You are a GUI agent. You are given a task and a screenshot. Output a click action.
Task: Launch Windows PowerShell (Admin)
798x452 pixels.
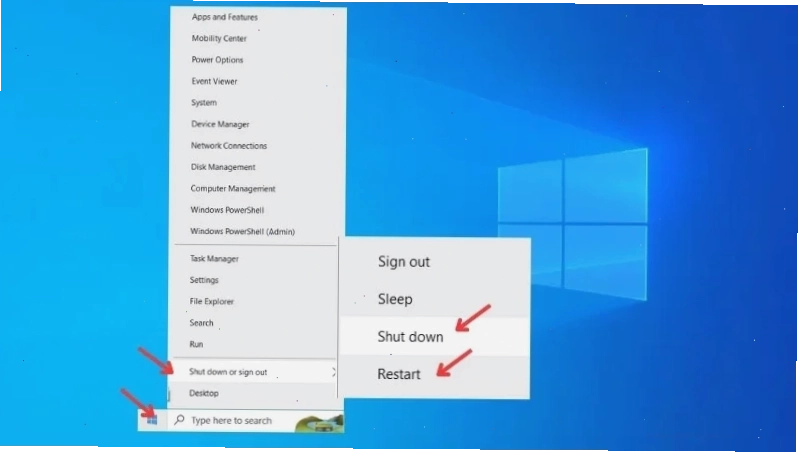click(x=242, y=232)
